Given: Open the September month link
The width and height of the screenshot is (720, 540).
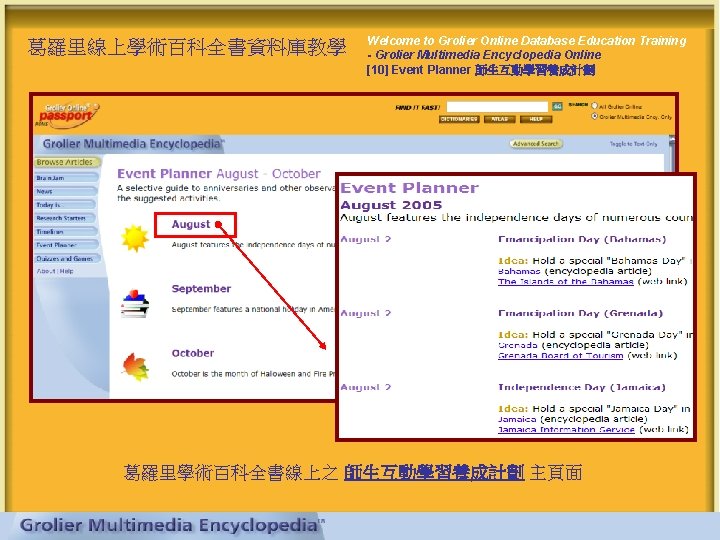Looking at the screenshot, I should click(x=201, y=289).
